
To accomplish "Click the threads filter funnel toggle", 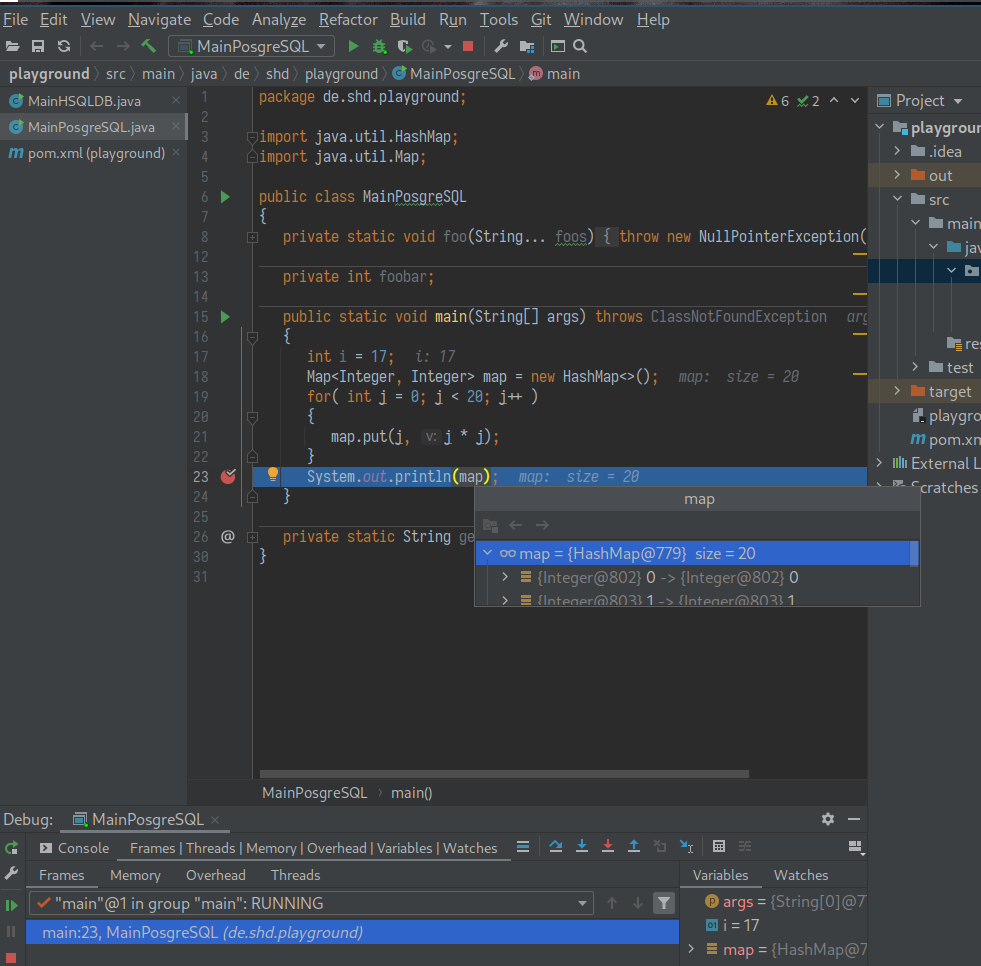I will pos(663,903).
